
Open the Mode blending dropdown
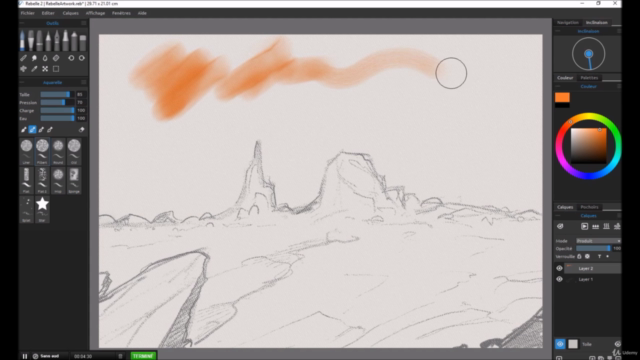[x=598, y=241]
